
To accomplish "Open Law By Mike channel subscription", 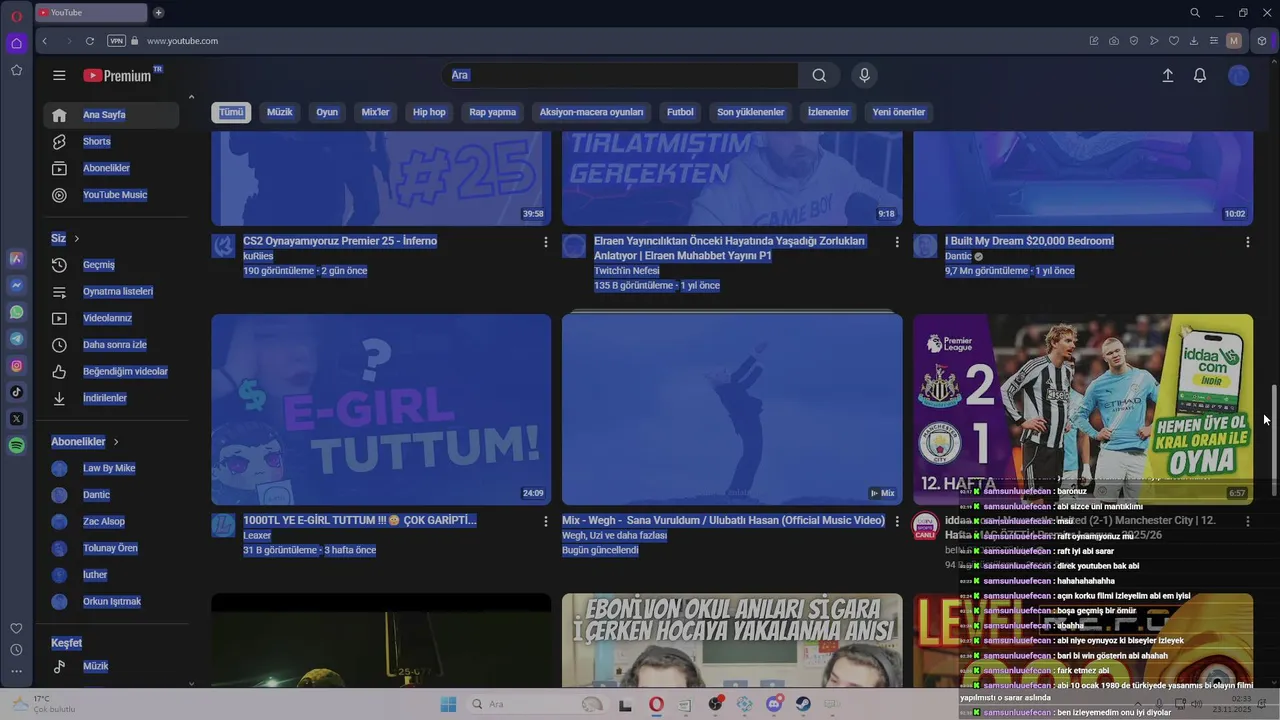I will pyautogui.click(x=112, y=468).
